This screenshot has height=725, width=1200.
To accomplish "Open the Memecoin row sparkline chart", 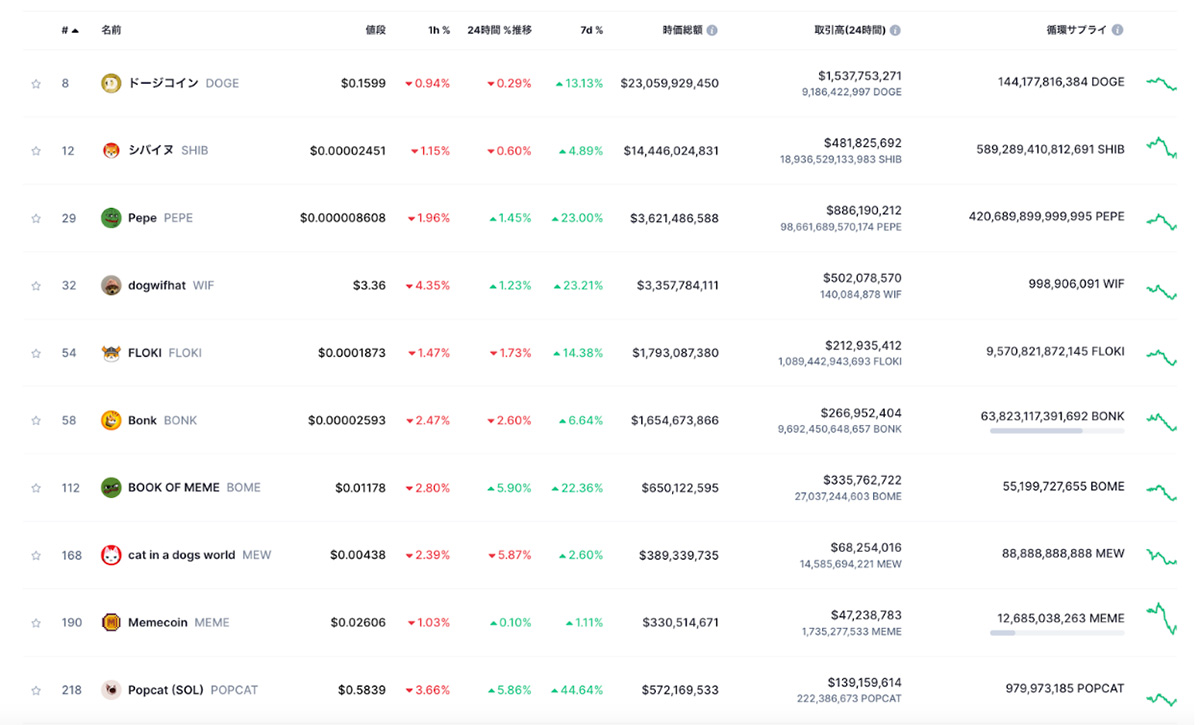I will click(x=1162, y=618).
